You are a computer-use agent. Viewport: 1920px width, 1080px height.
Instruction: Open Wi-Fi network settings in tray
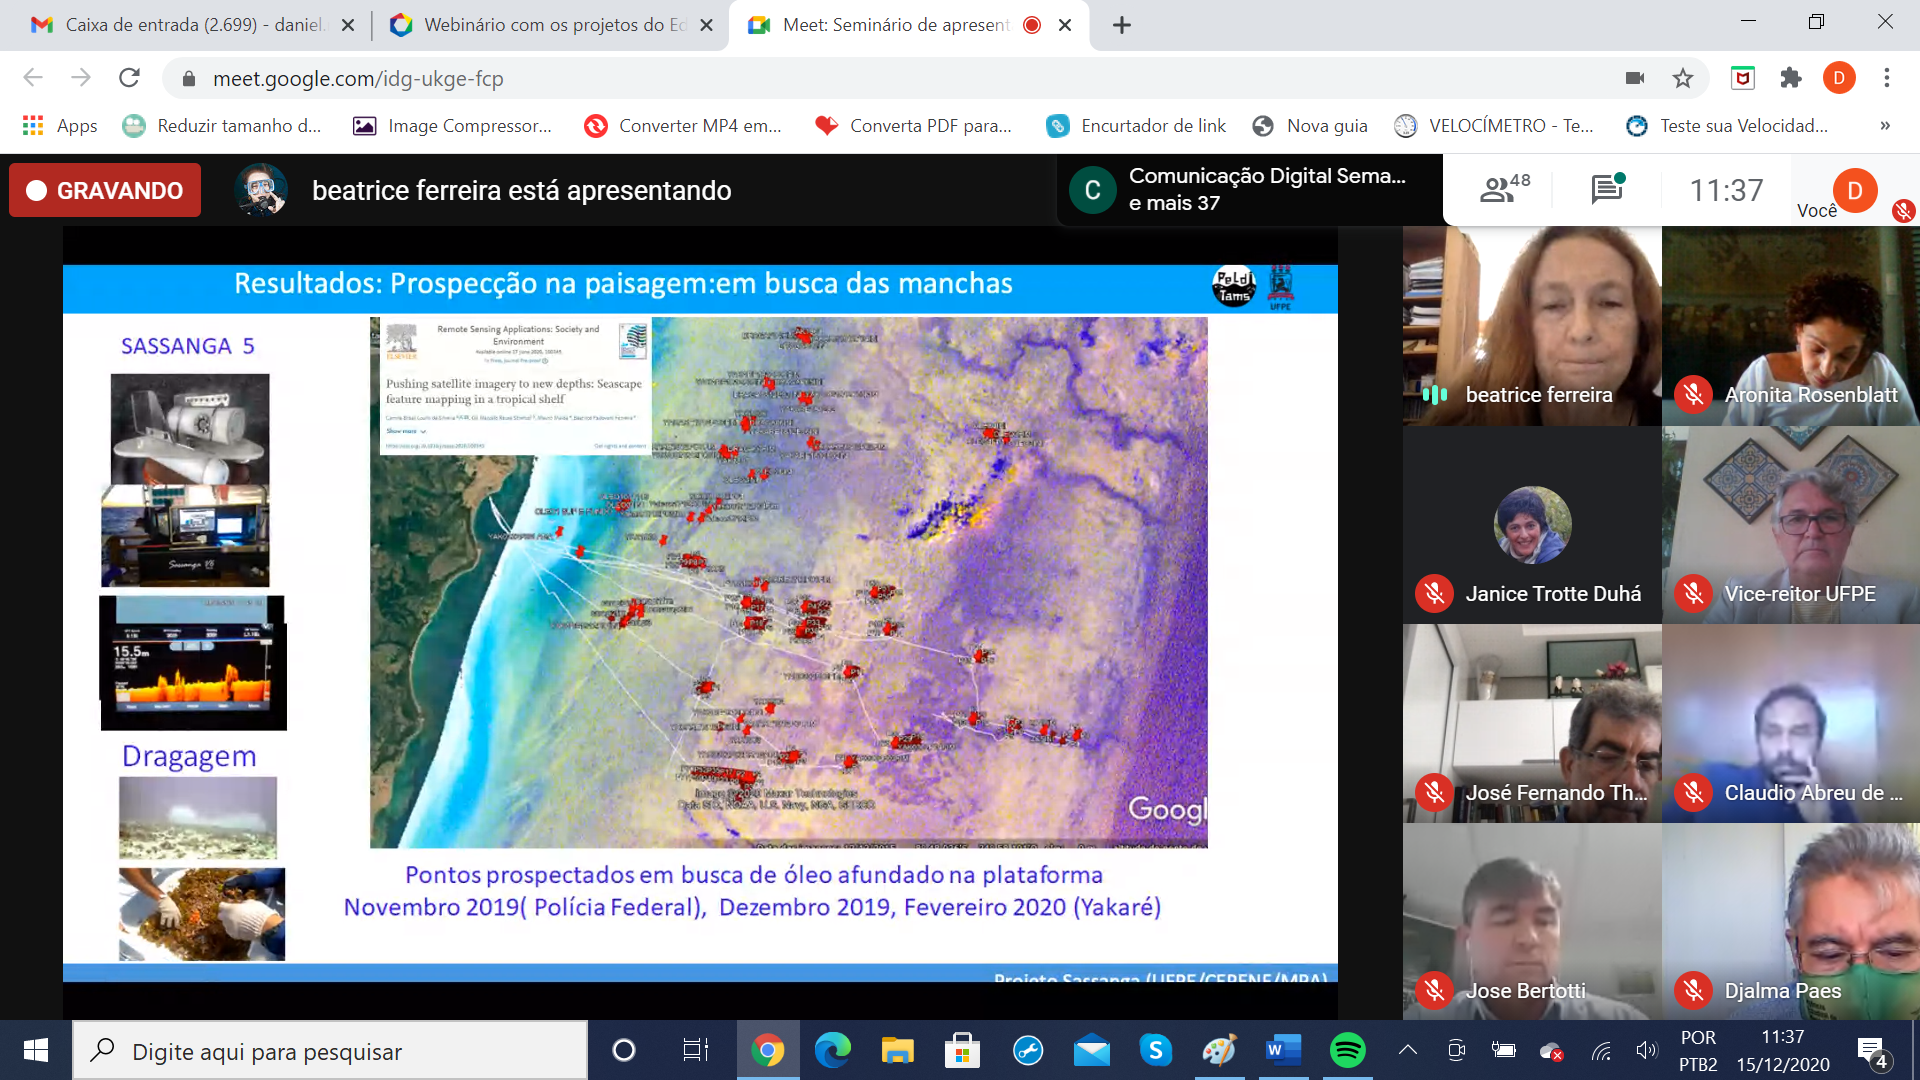1601,1050
